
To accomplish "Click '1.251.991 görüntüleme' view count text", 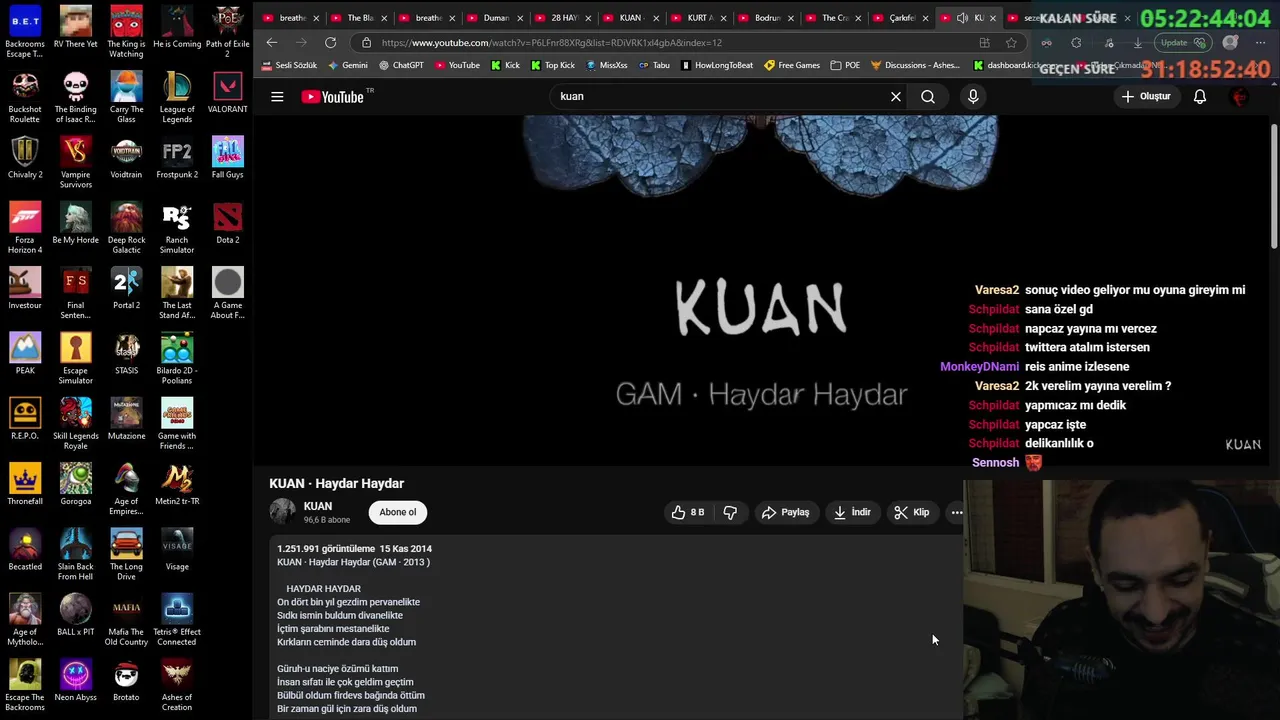I will pos(324,549).
